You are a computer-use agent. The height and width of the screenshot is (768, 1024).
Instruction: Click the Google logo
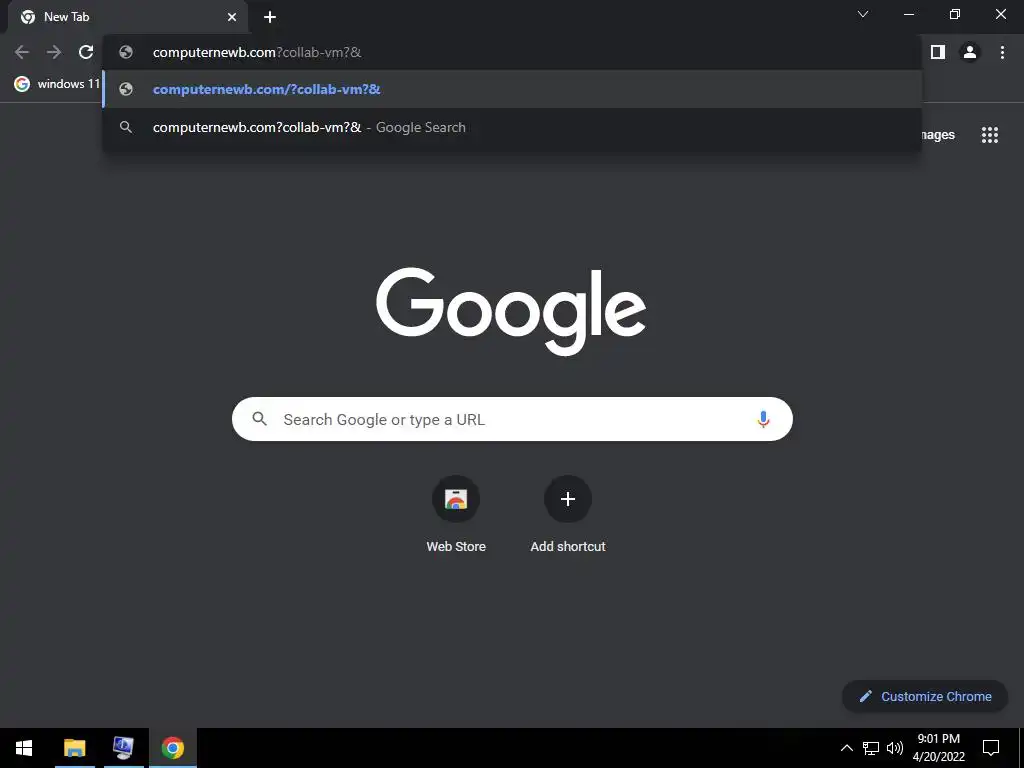[x=511, y=312]
